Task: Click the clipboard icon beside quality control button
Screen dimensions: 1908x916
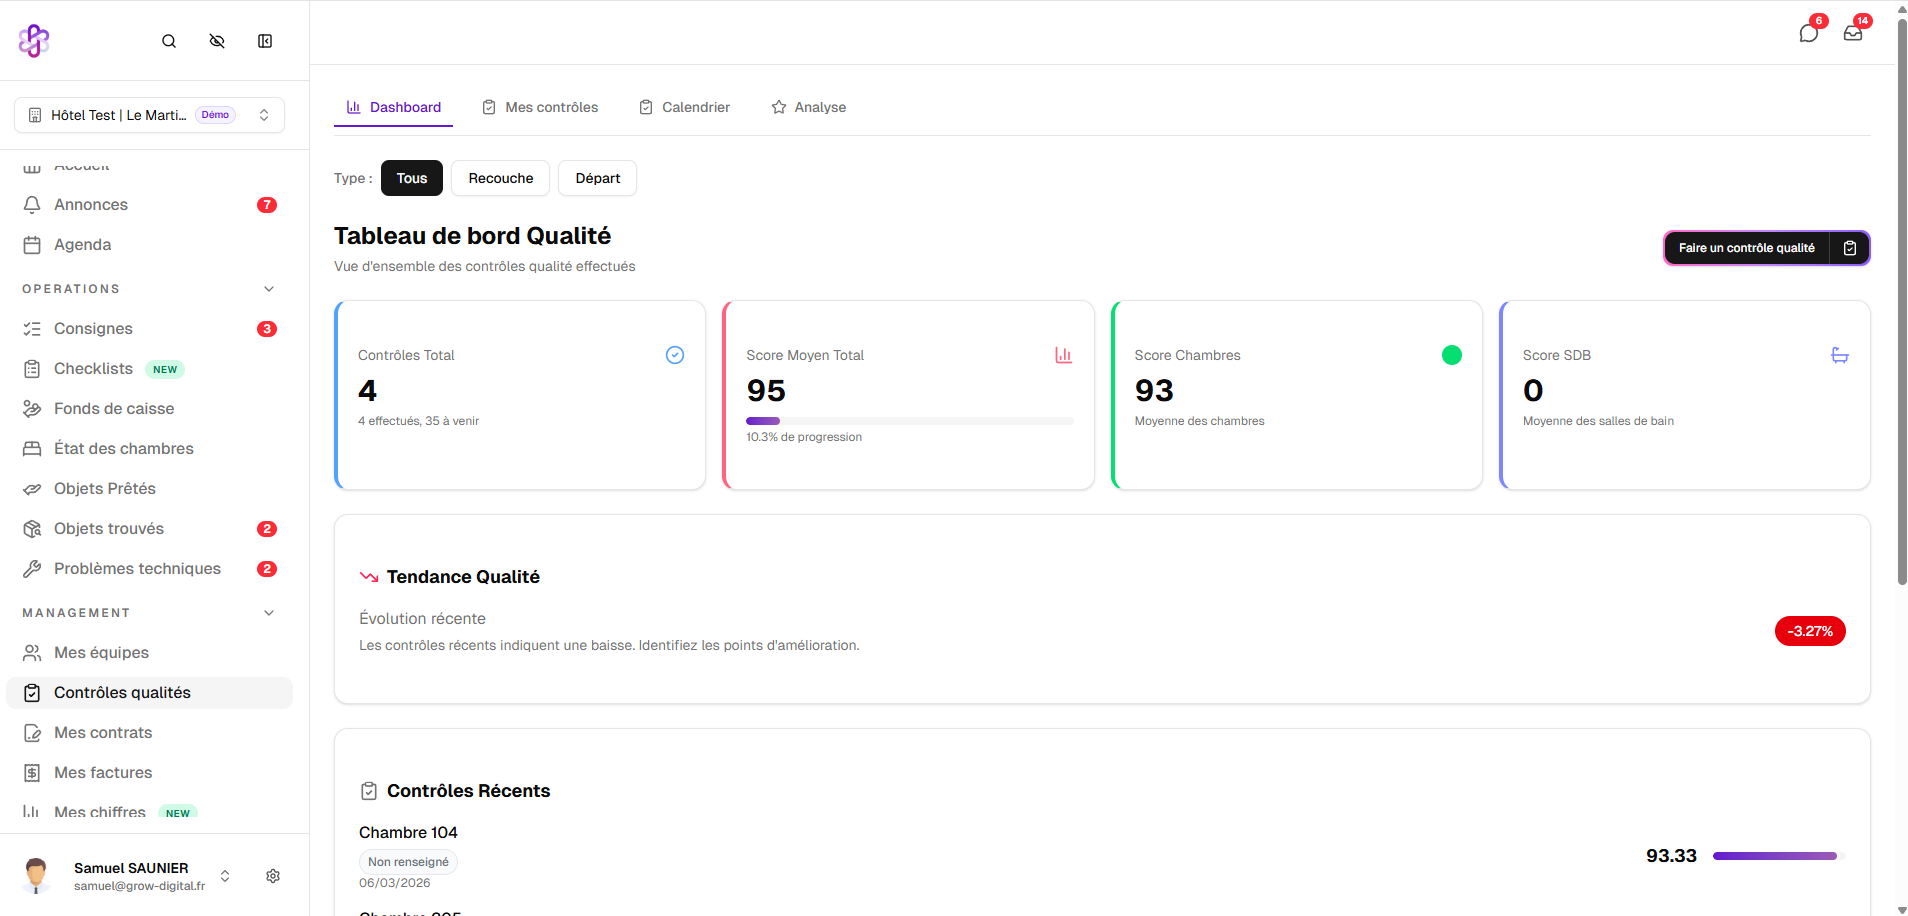Action: [x=1850, y=248]
